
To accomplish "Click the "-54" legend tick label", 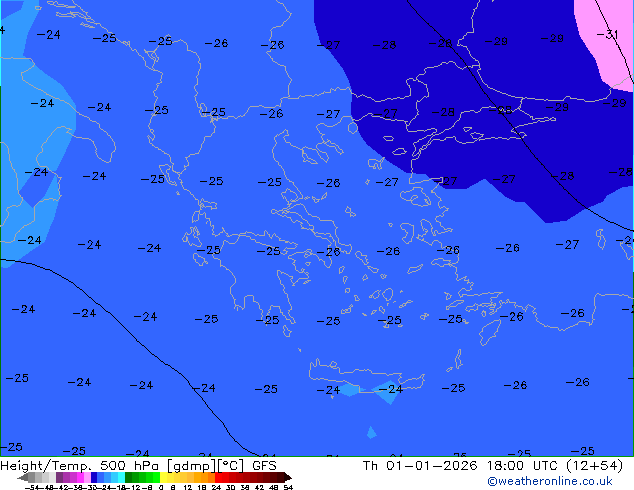I will pyautogui.click(x=32, y=487).
